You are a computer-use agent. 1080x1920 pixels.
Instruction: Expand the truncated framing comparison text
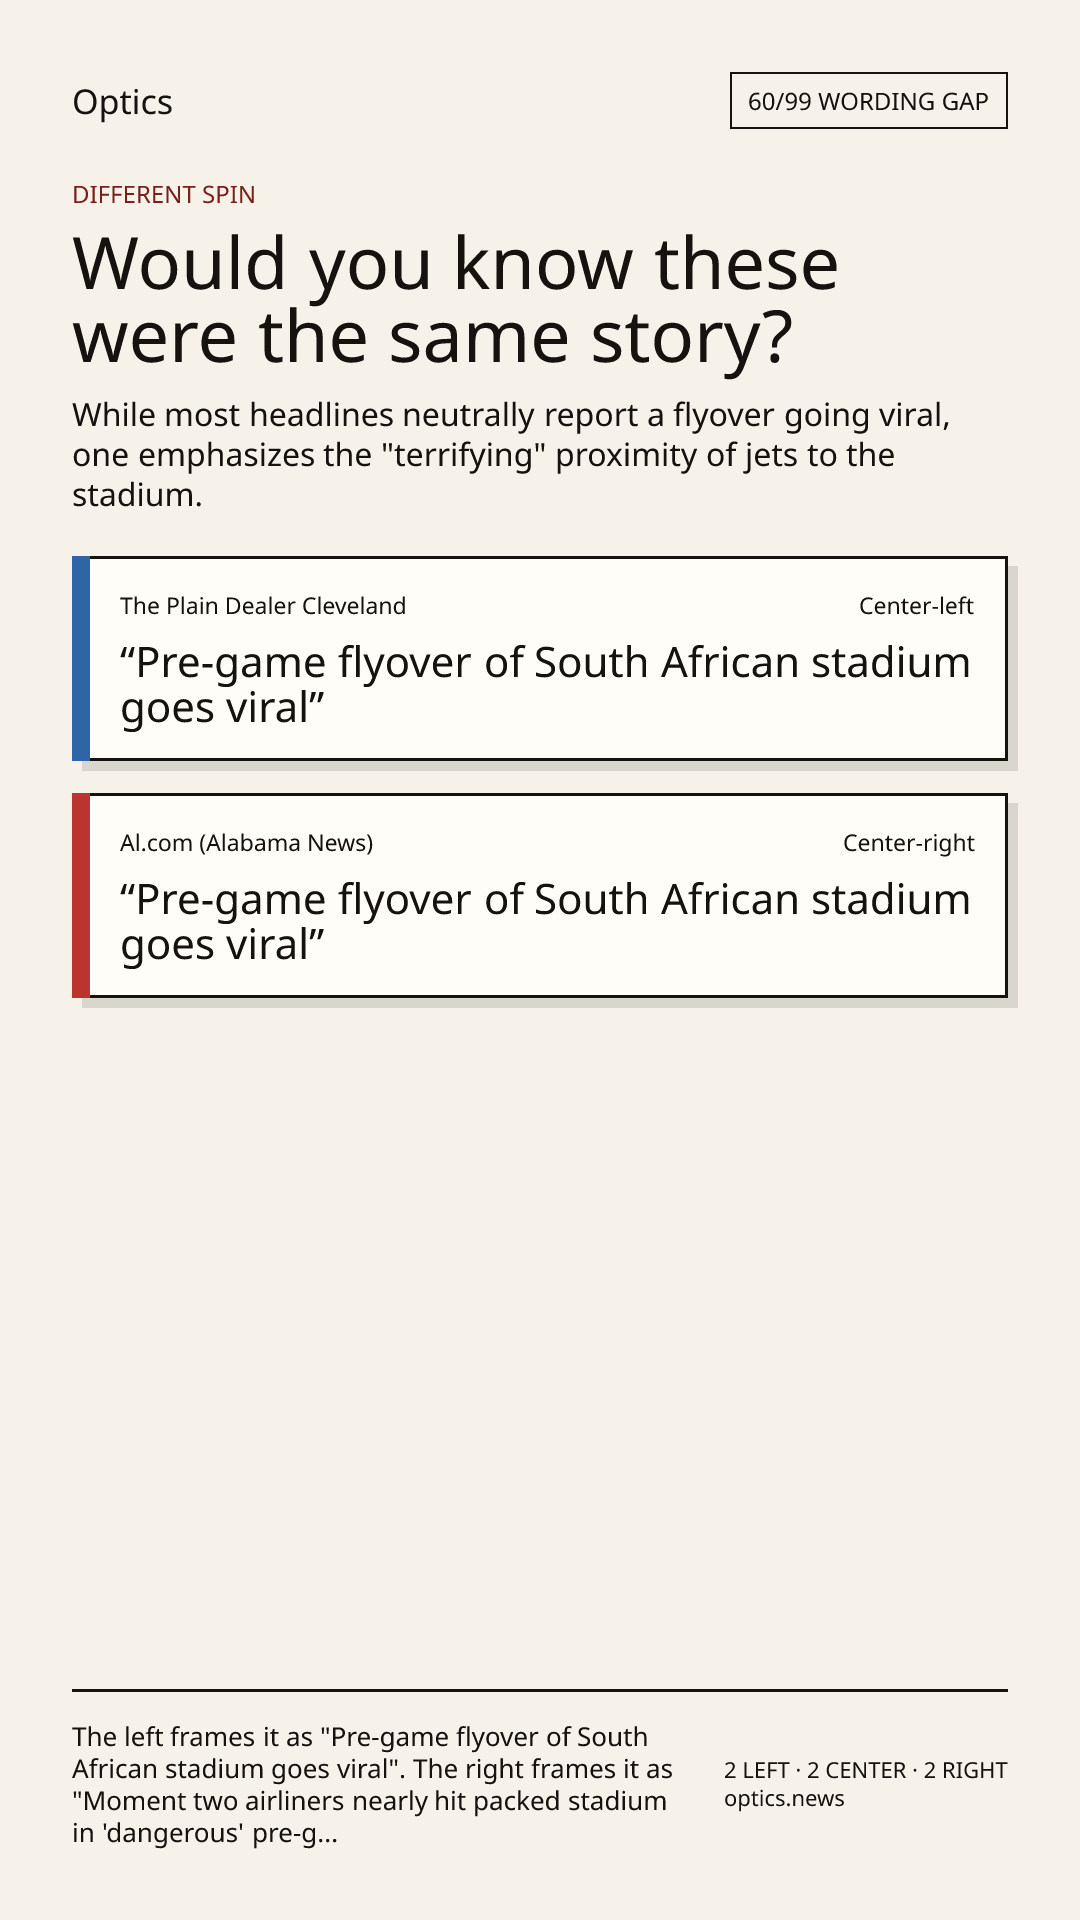[372, 1785]
